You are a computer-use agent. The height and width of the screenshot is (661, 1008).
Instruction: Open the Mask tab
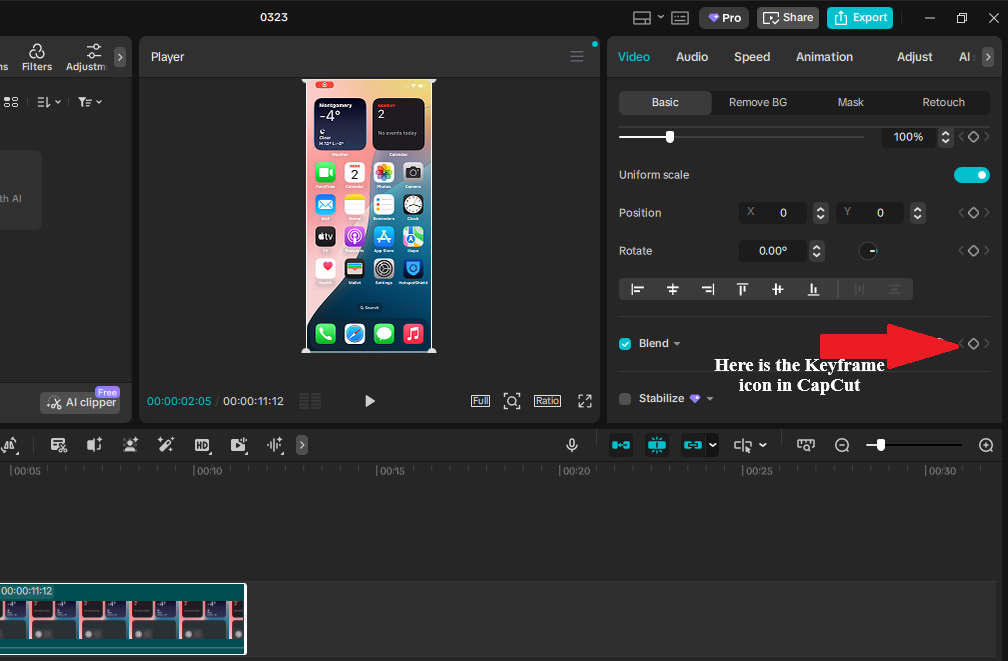coord(851,102)
